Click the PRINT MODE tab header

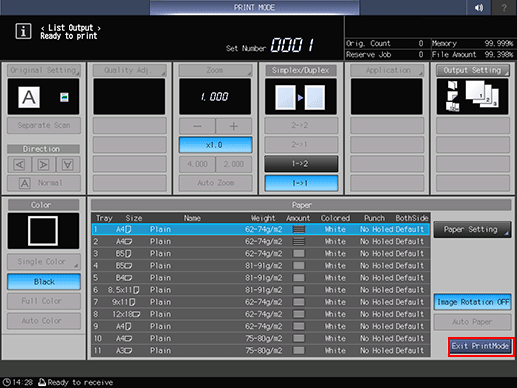254,7
